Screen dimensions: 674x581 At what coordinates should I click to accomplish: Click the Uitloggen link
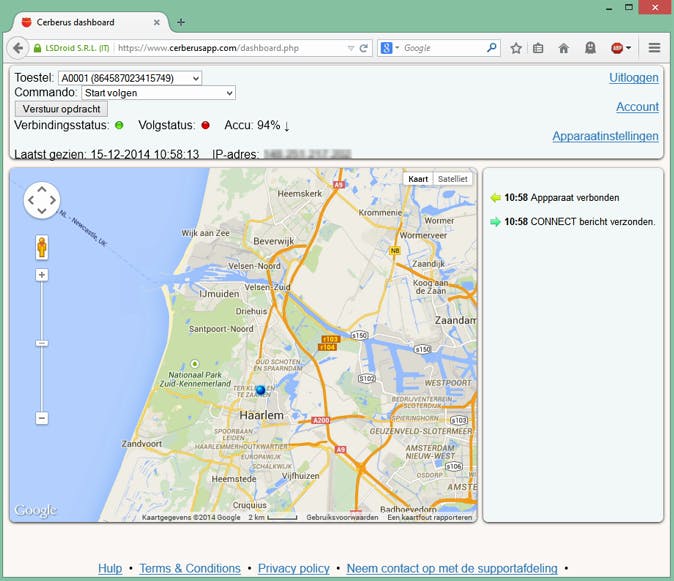tap(634, 78)
